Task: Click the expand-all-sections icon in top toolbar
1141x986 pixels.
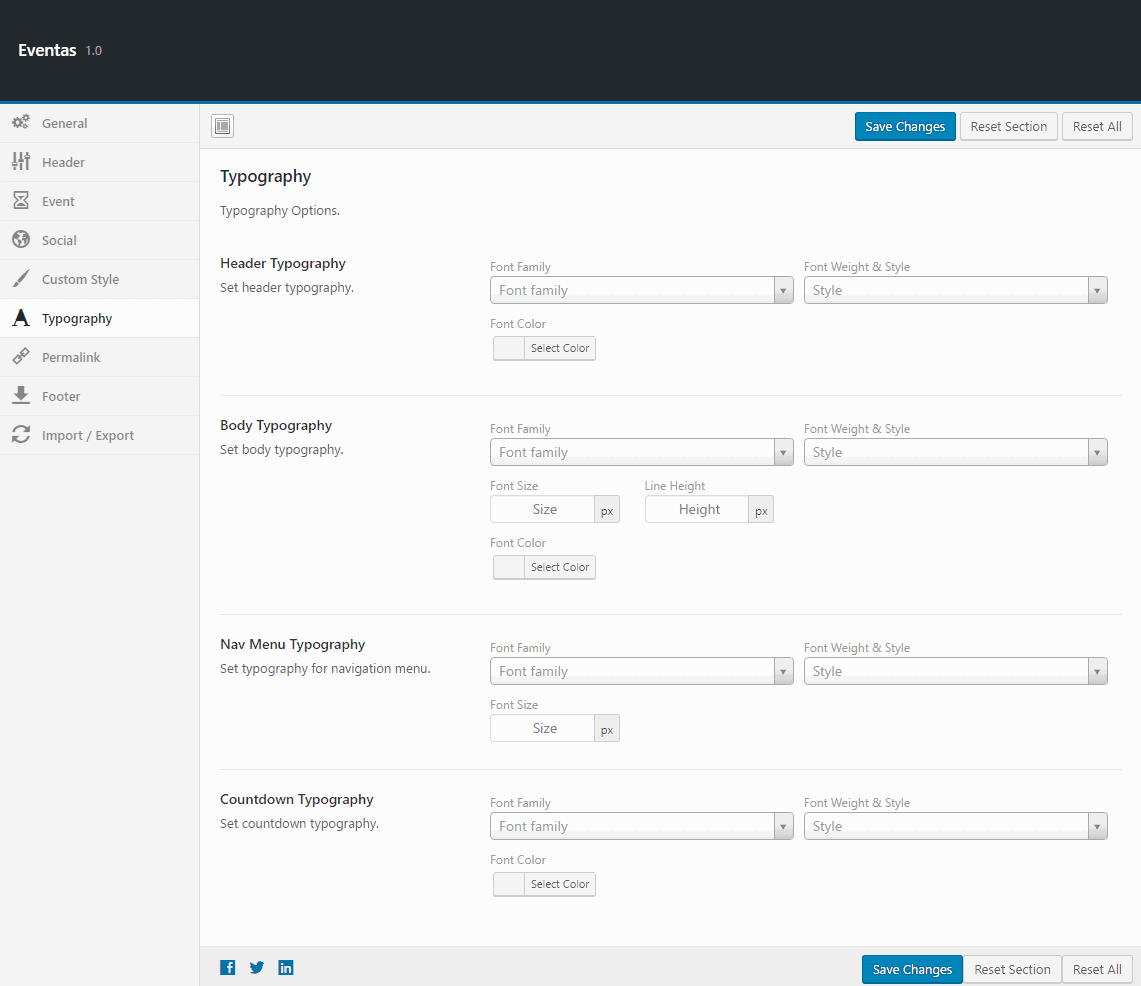Action: pos(222,126)
